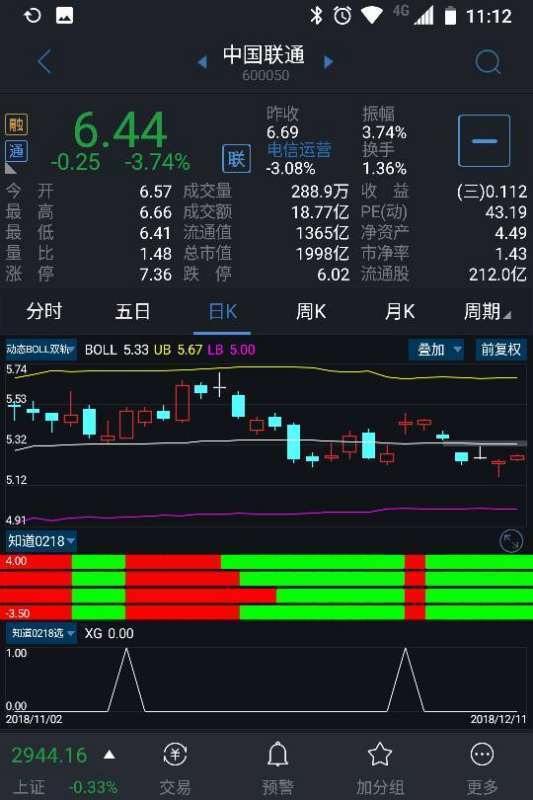Open 更多 more options icon
Viewport: 533px width, 800px height.
pos(482,754)
